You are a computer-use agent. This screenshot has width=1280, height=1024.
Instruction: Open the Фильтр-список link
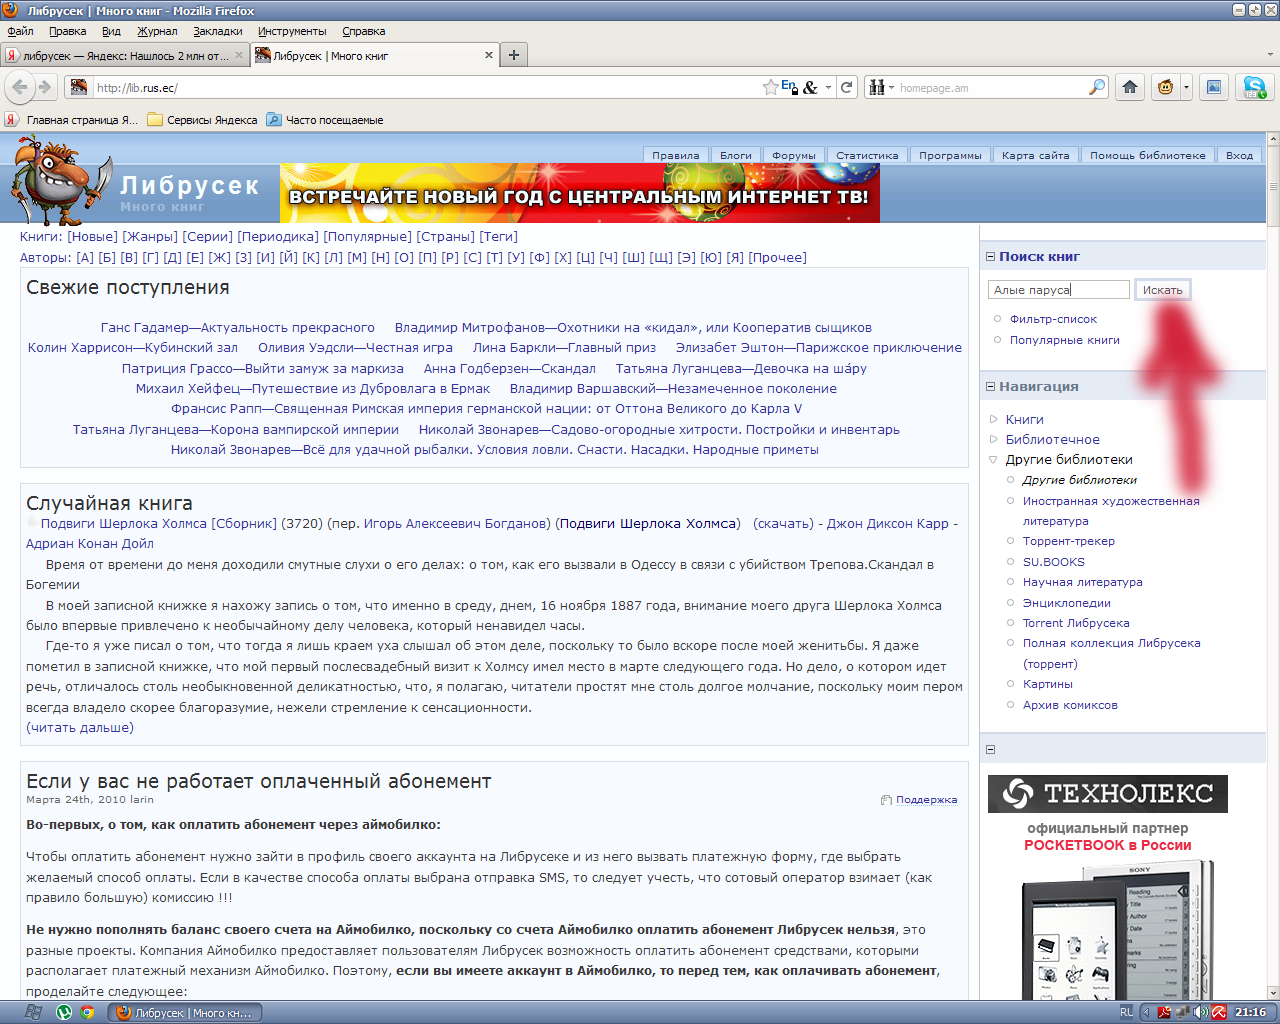(x=1053, y=319)
